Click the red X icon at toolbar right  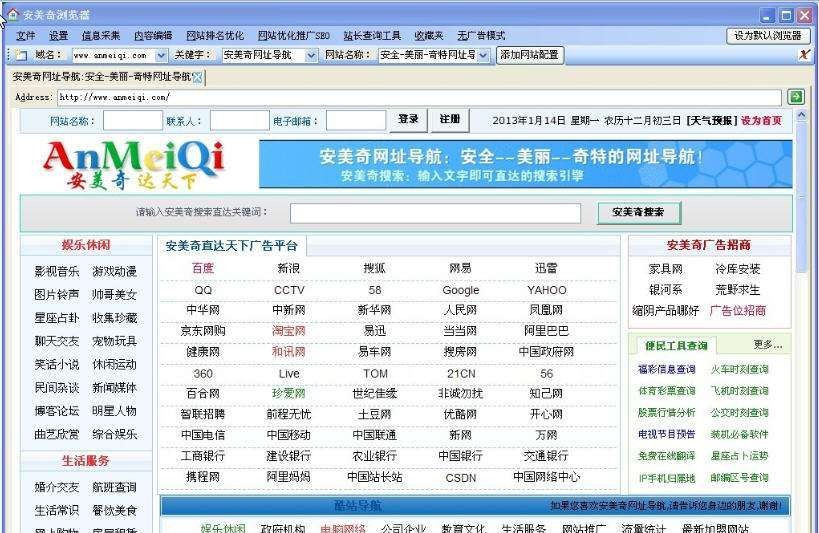pos(805,54)
